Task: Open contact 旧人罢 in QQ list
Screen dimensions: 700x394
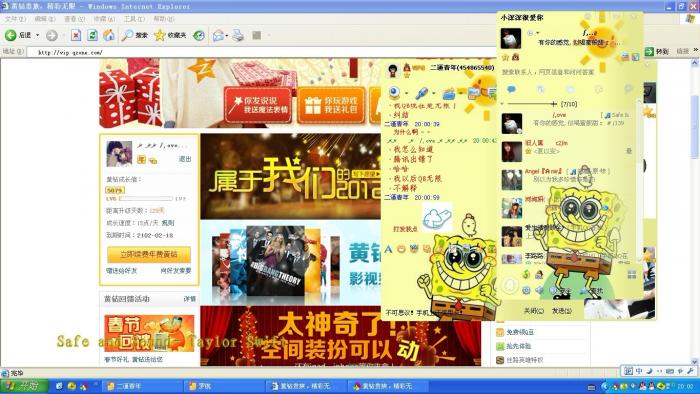Action: [x=567, y=151]
